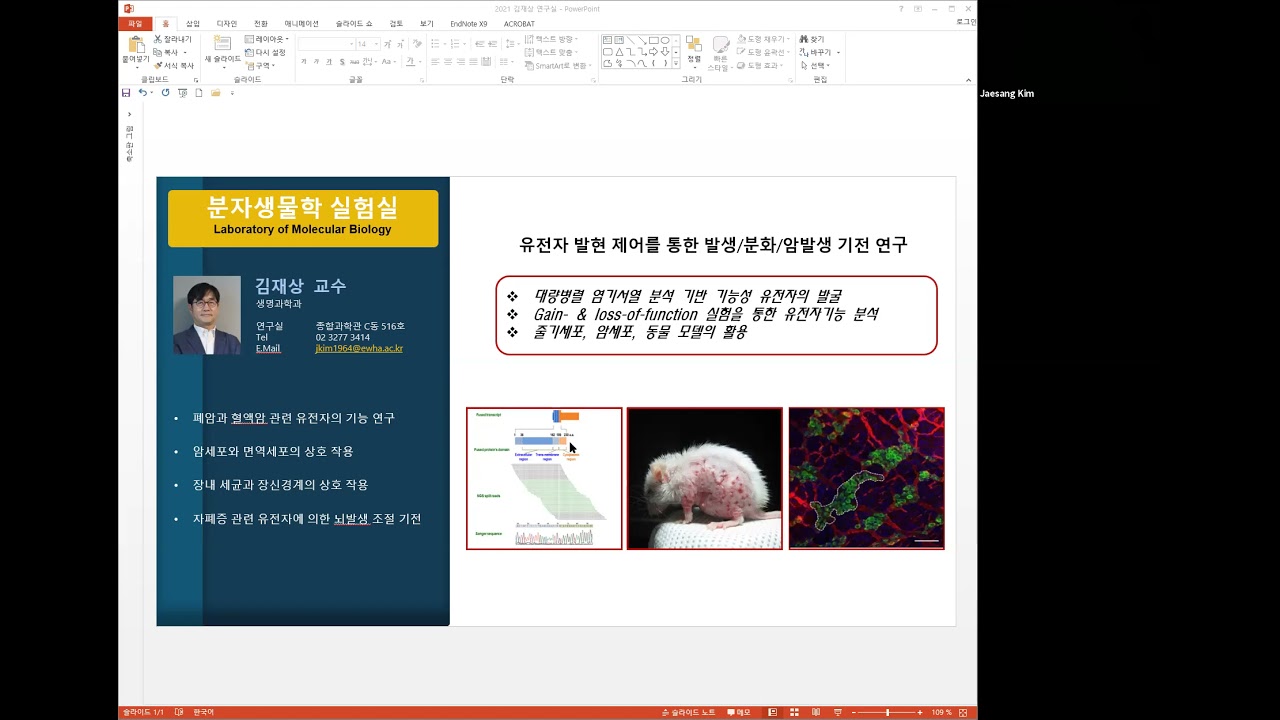Screen dimensions: 1280x720
Task: Click the New Slide (새 슬라이드) icon
Action: [x=222, y=43]
